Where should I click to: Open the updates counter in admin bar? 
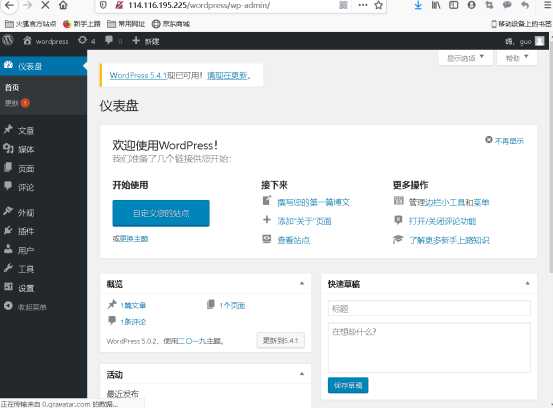click(87, 41)
